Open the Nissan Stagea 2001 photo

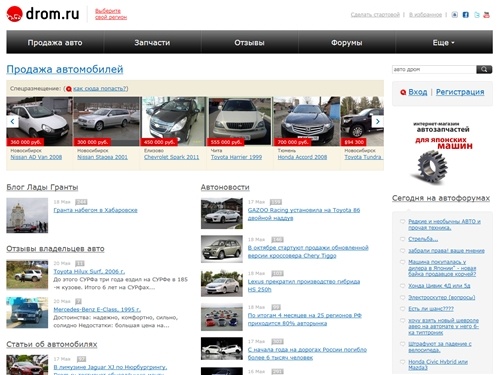point(106,121)
